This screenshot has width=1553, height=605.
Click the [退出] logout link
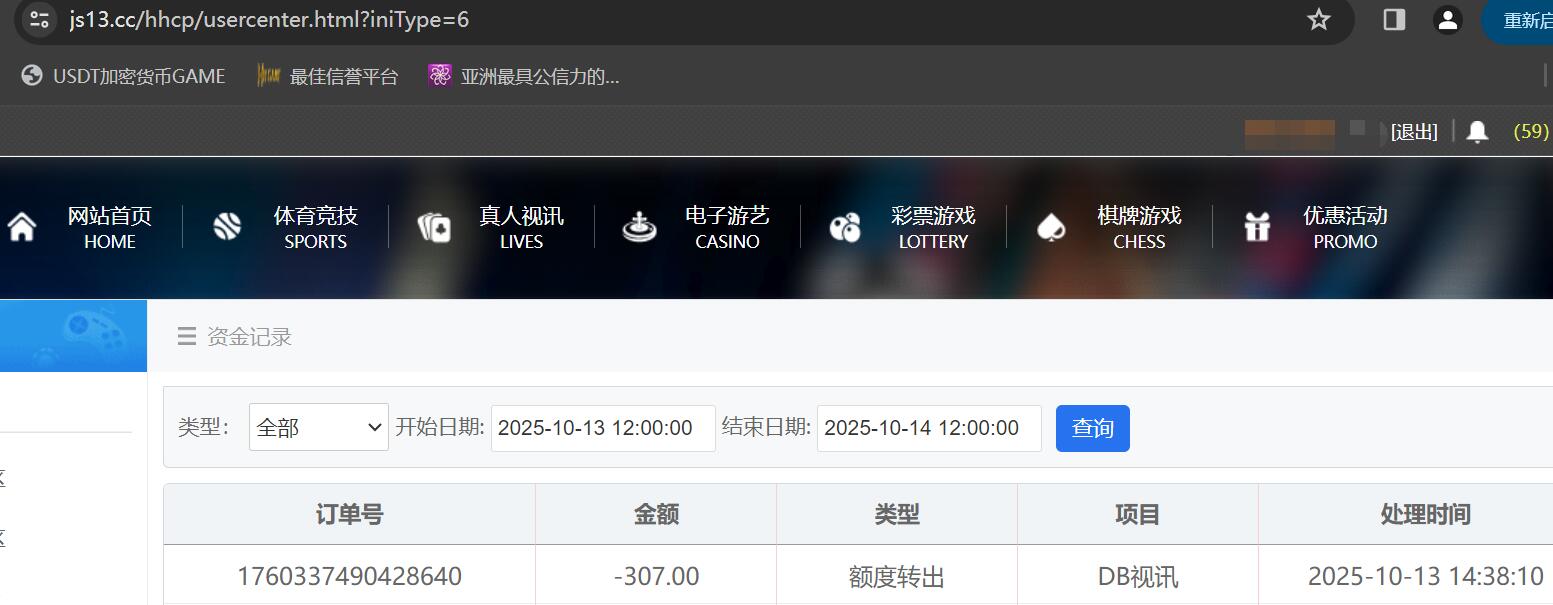point(1412,131)
